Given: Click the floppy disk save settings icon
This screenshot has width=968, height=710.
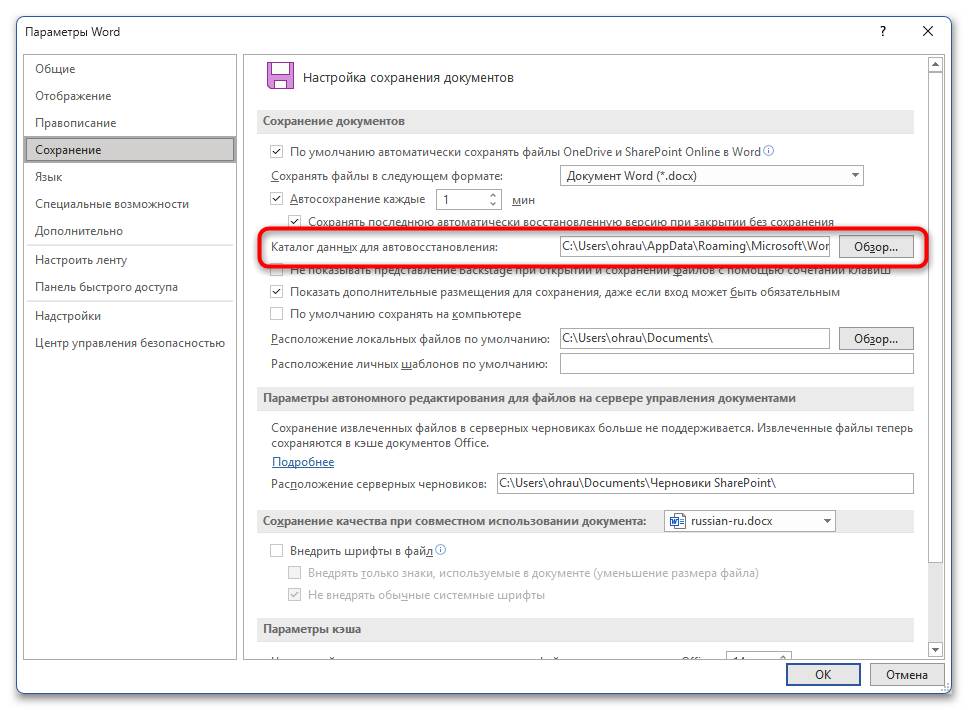Looking at the screenshot, I should 279,77.
